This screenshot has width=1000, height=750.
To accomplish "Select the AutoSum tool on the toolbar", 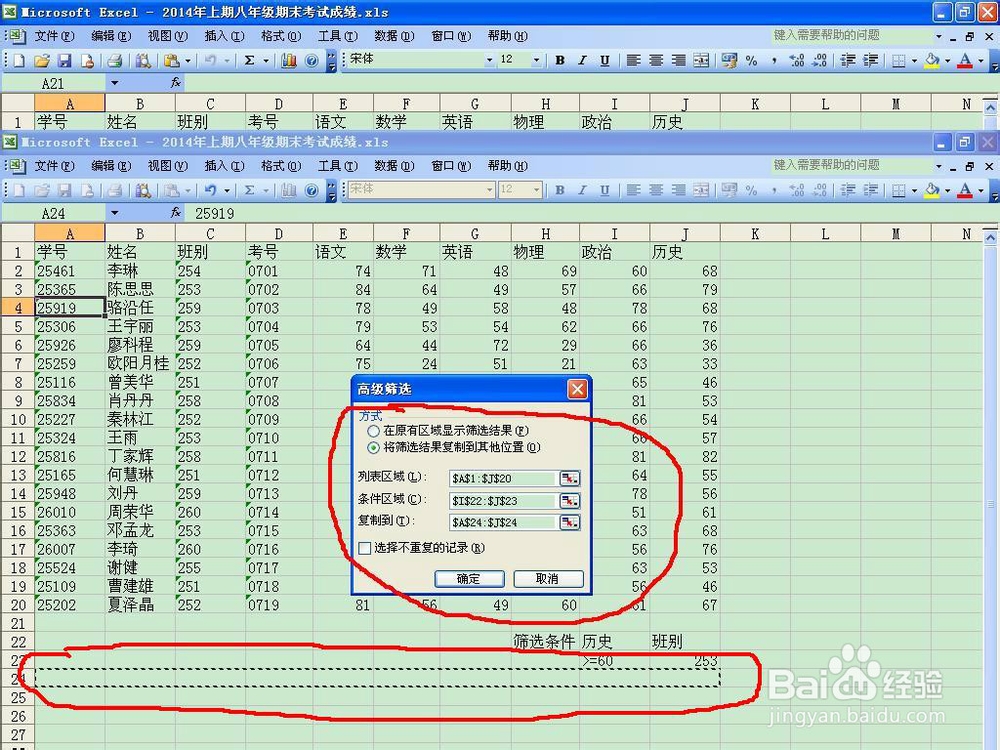I will click(250, 191).
